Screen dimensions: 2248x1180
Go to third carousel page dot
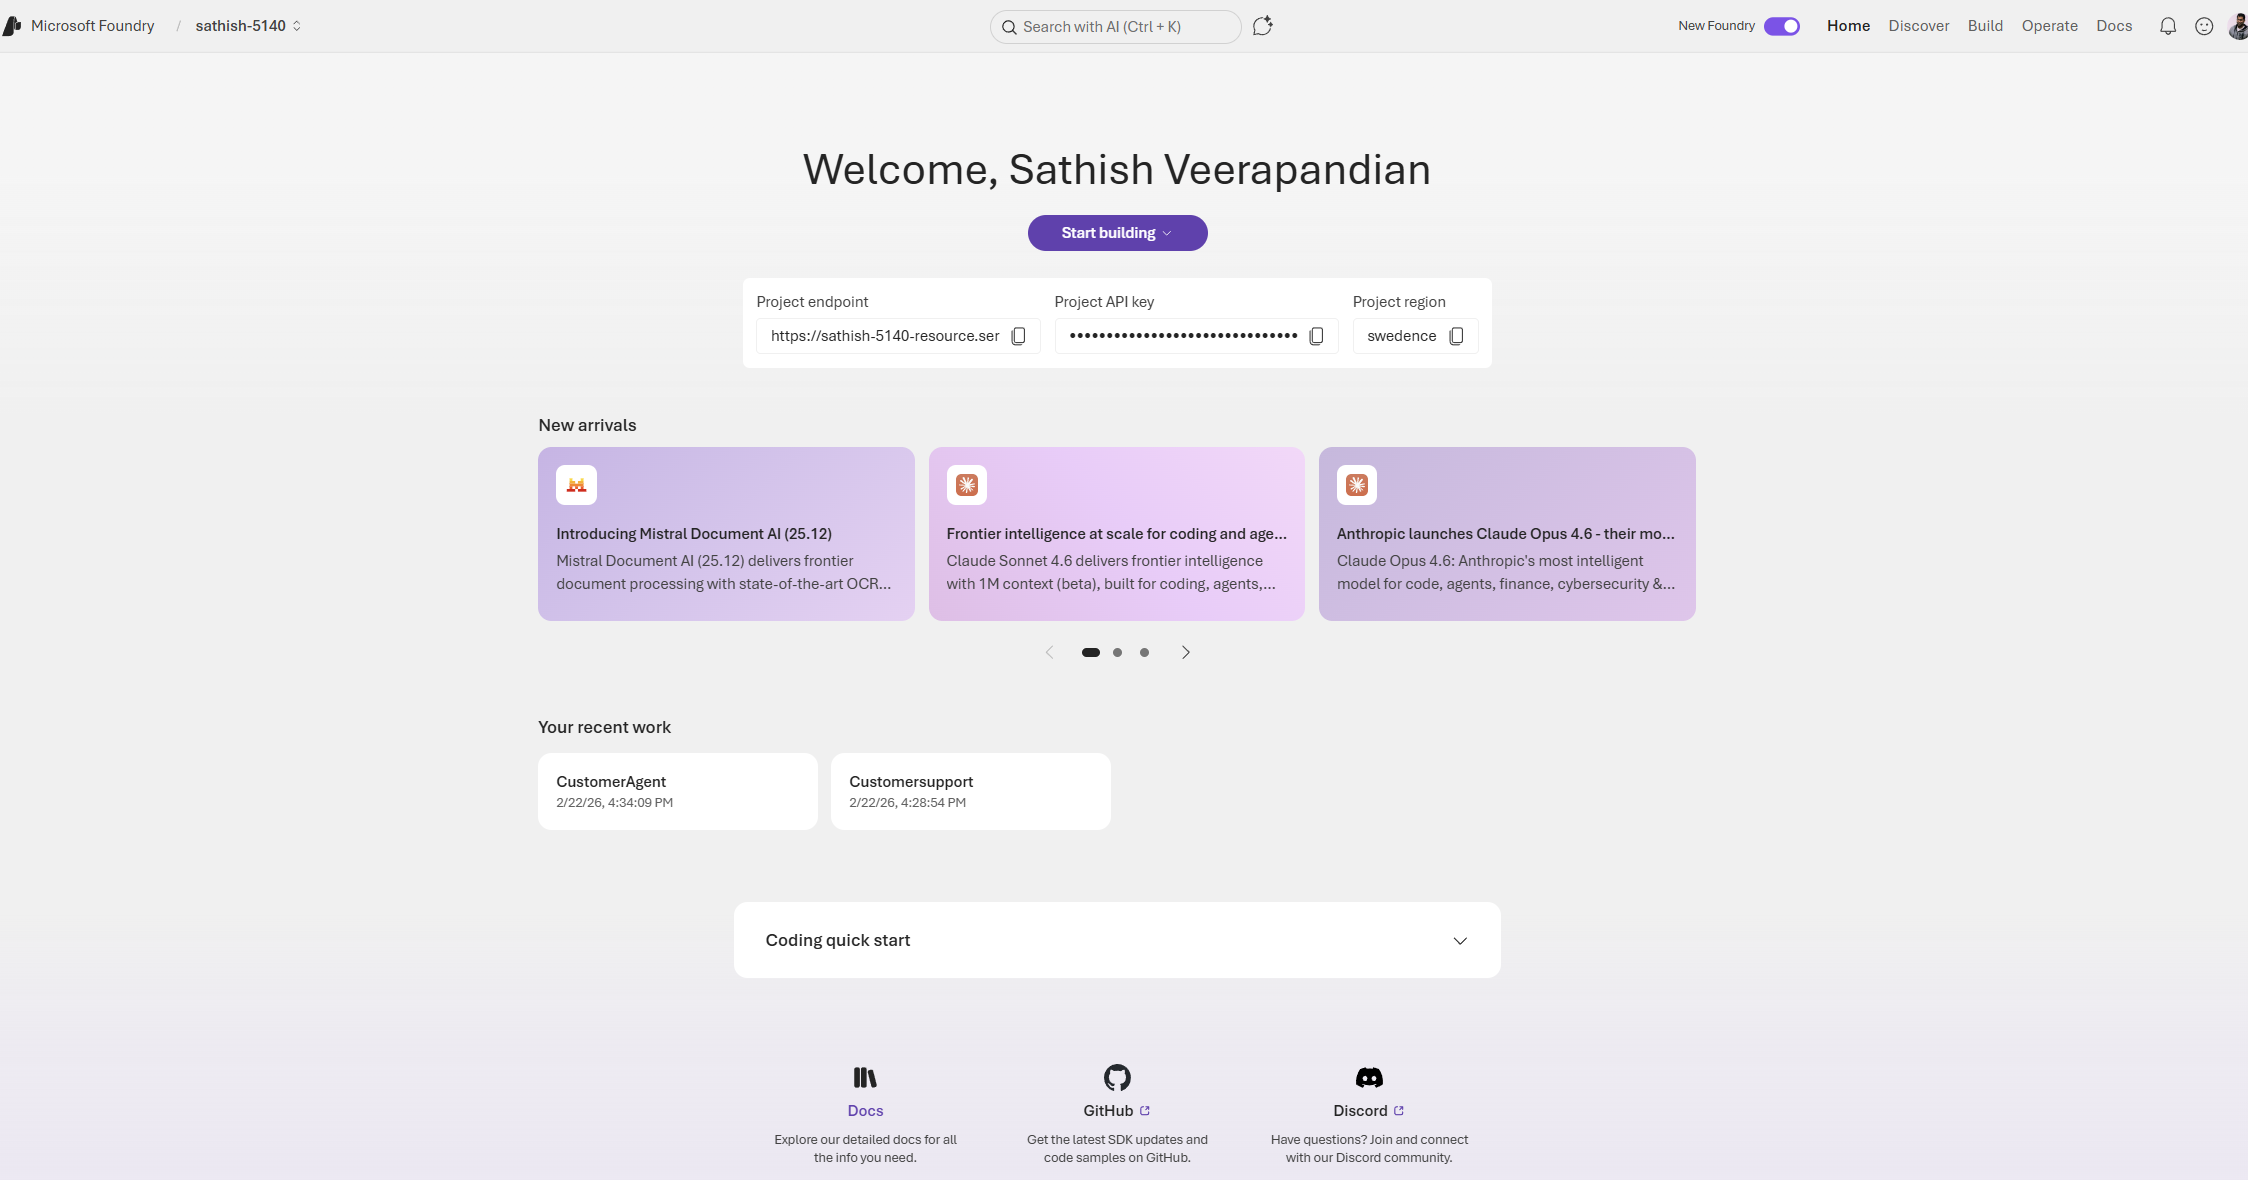click(x=1144, y=652)
